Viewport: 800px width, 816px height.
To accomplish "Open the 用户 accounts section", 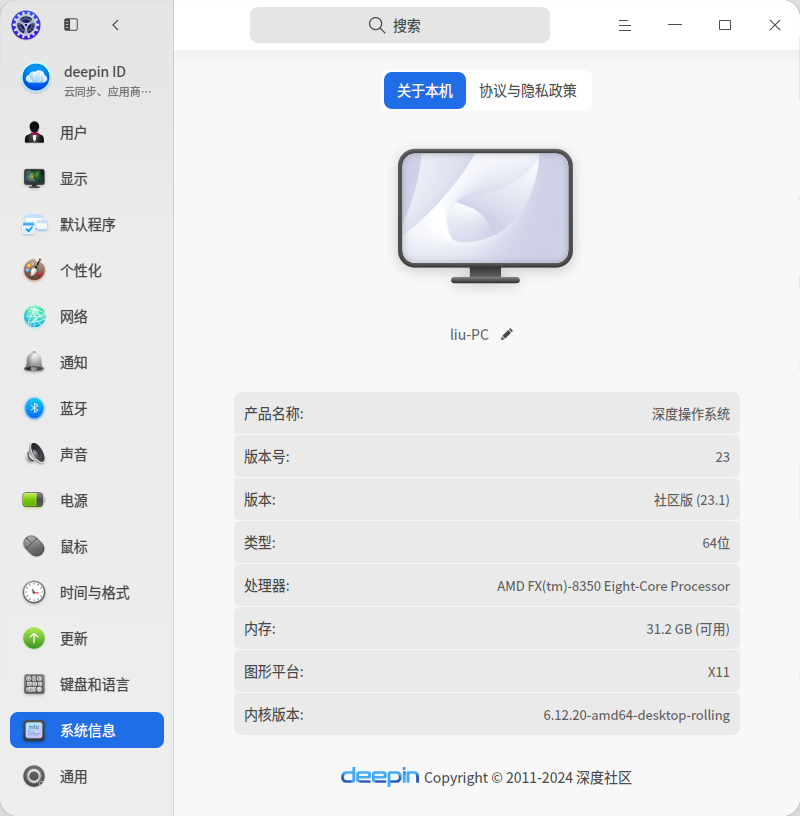I will (x=87, y=133).
